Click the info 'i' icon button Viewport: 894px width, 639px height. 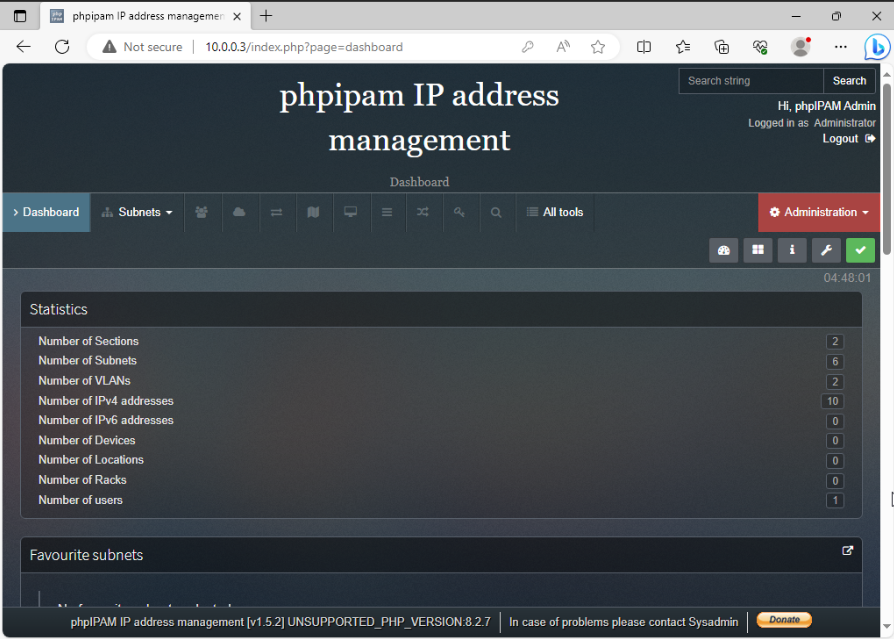792,250
